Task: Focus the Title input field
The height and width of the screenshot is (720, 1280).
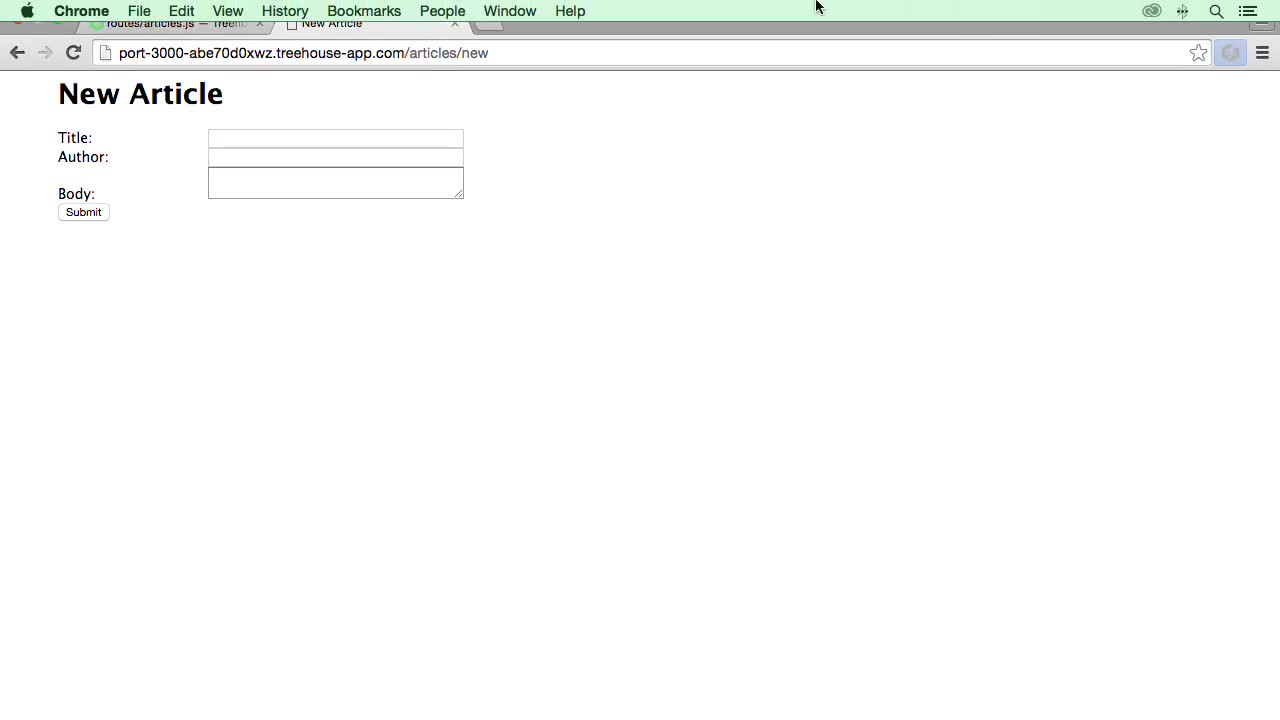Action: click(x=336, y=138)
